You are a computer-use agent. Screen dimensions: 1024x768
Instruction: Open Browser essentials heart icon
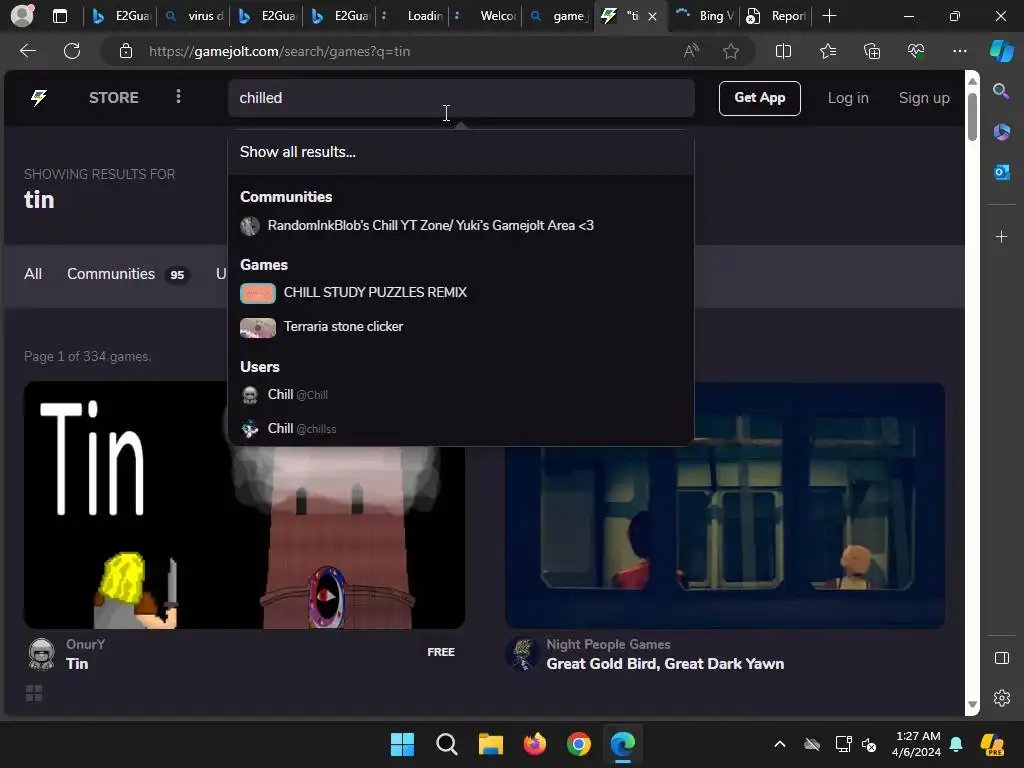916,51
